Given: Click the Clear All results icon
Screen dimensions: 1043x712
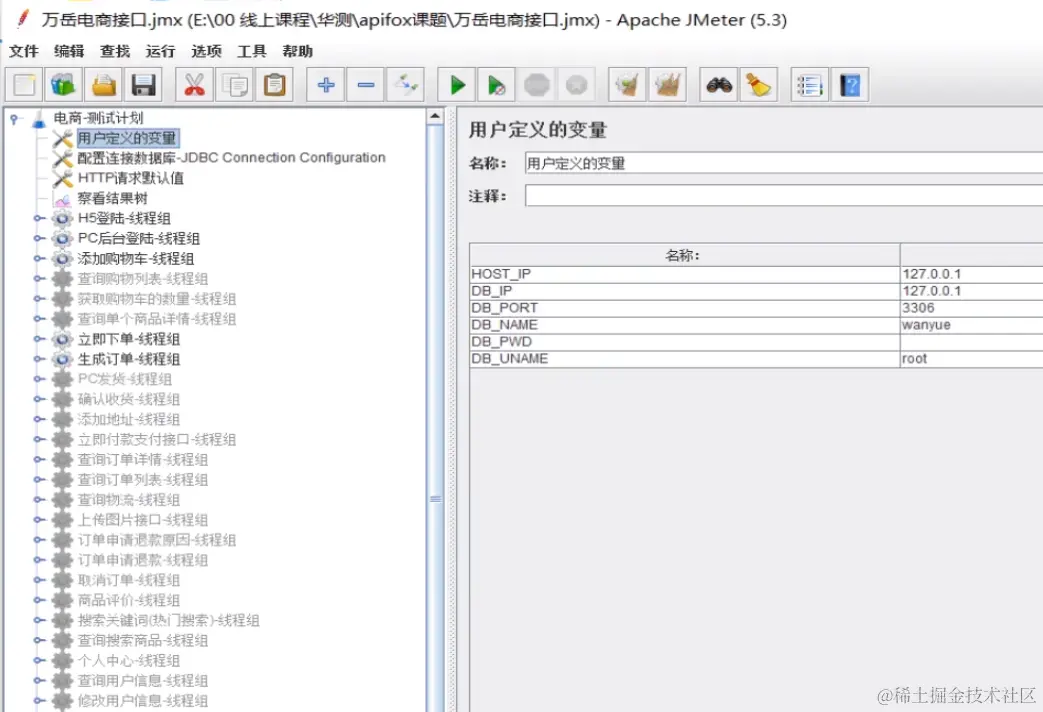Looking at the screenshot, I should [x=667, y=85].
